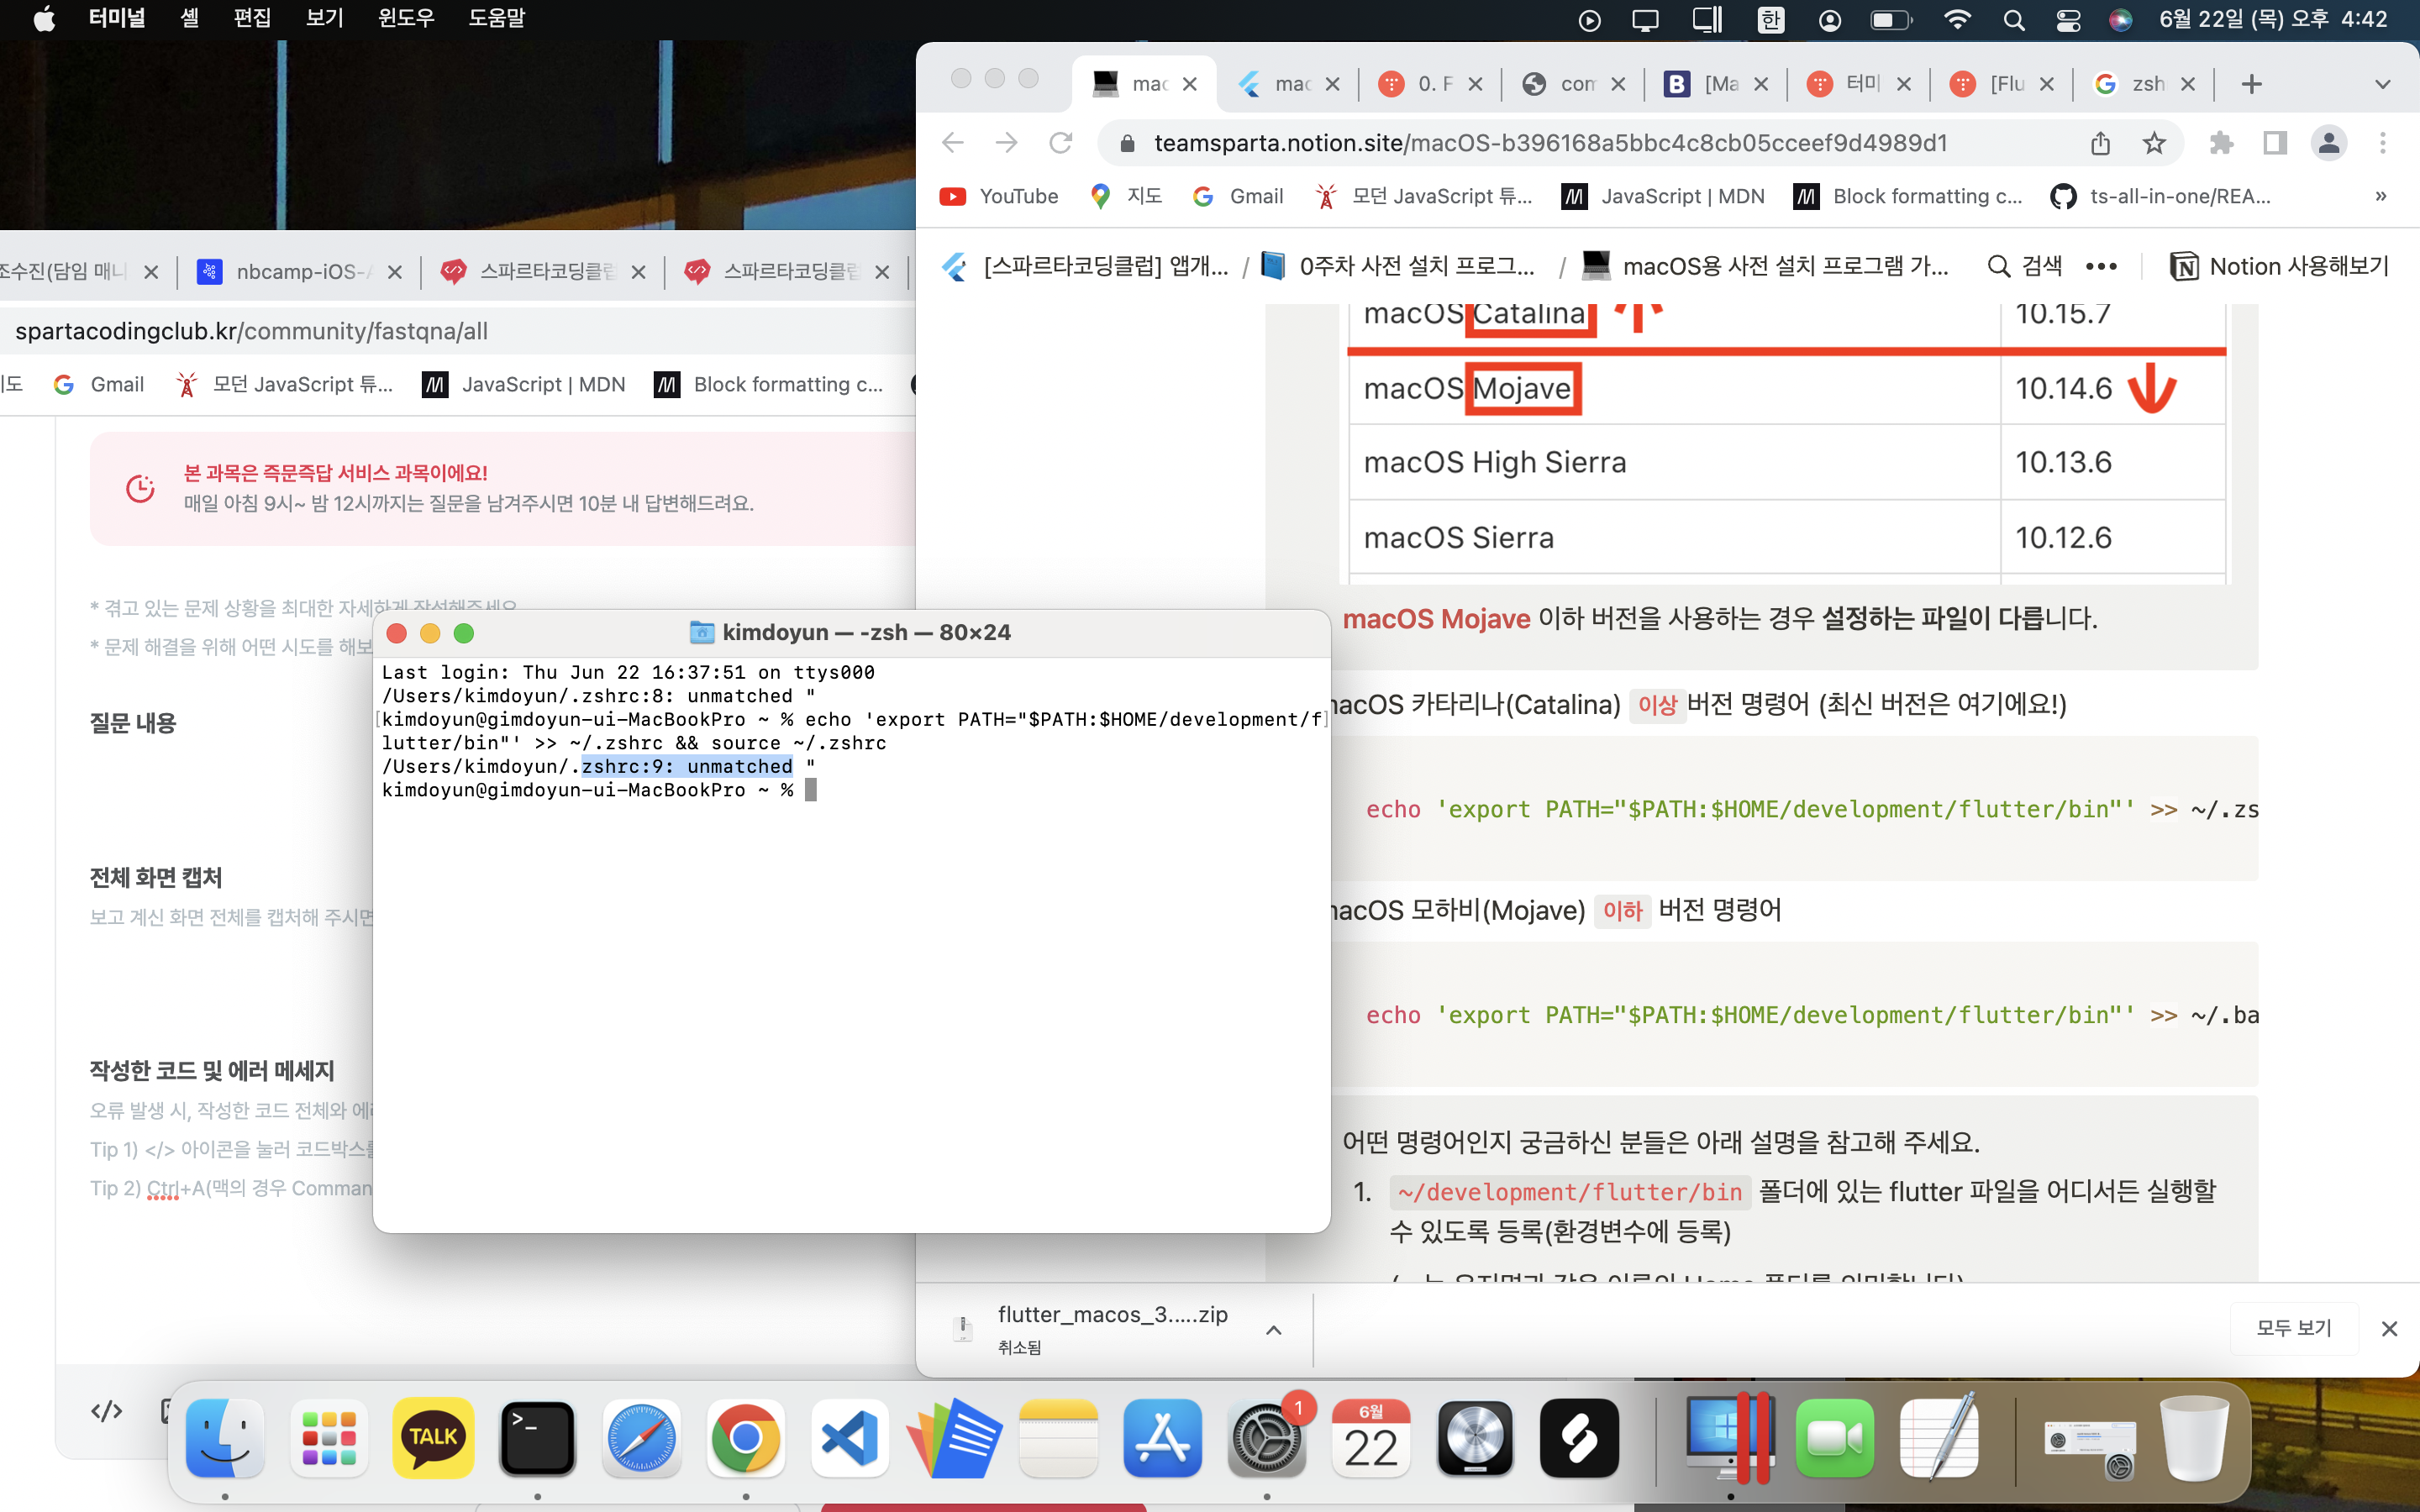Image resolution: width=2420 pixels, height=1512 pixels.
Task: Open 0주차 사전 설치 breadcrumb
Action: [x=1399, y=266]
